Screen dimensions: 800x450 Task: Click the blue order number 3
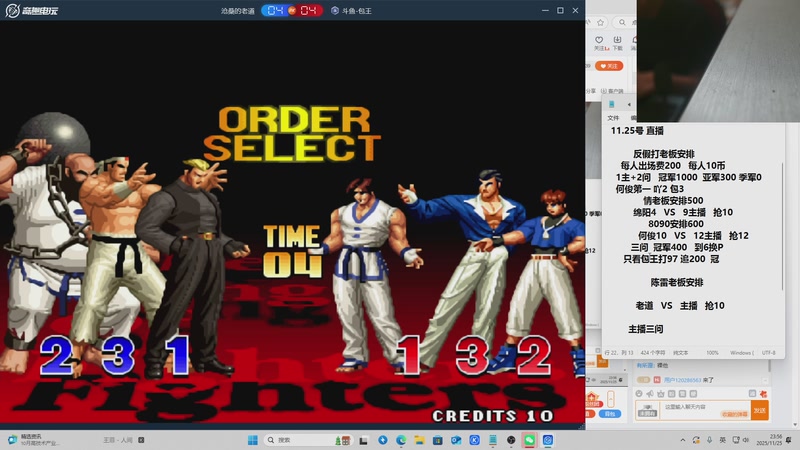(118, 356)
